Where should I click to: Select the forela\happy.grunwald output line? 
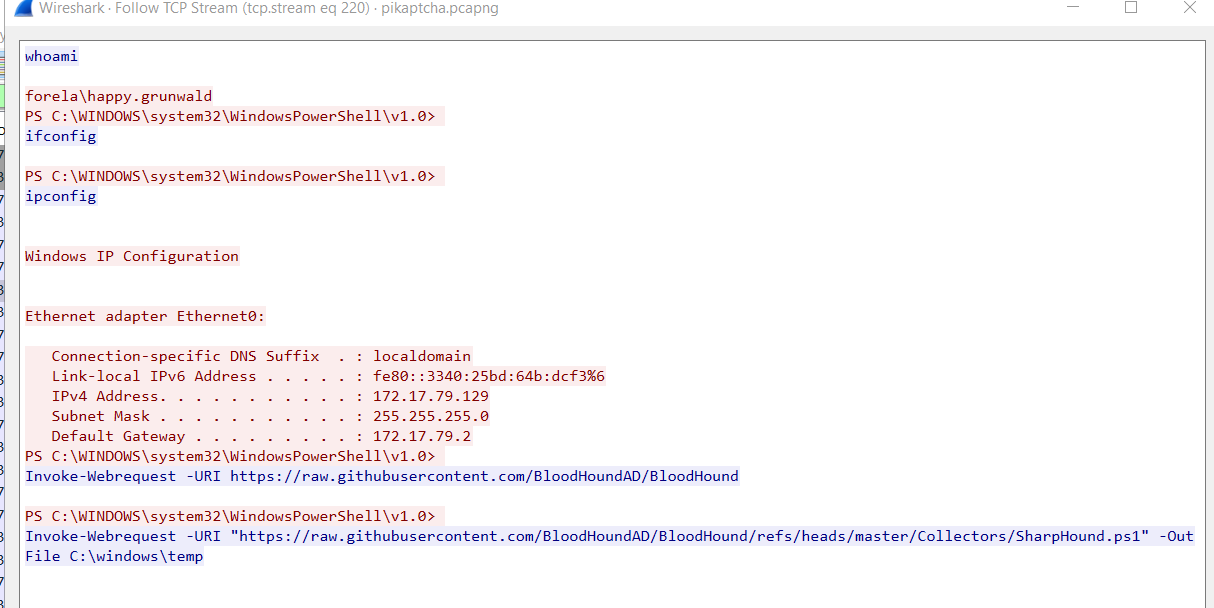tap(119, 96)
